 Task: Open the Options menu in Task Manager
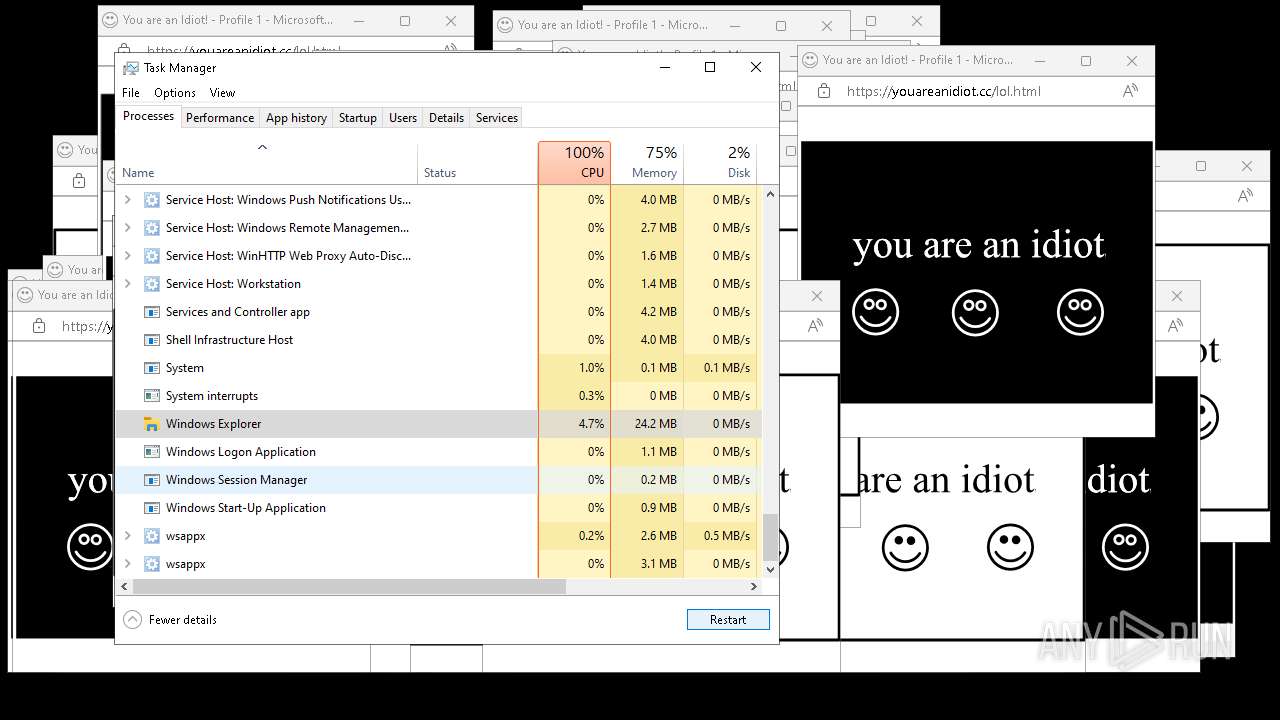(x=175, y=93)
